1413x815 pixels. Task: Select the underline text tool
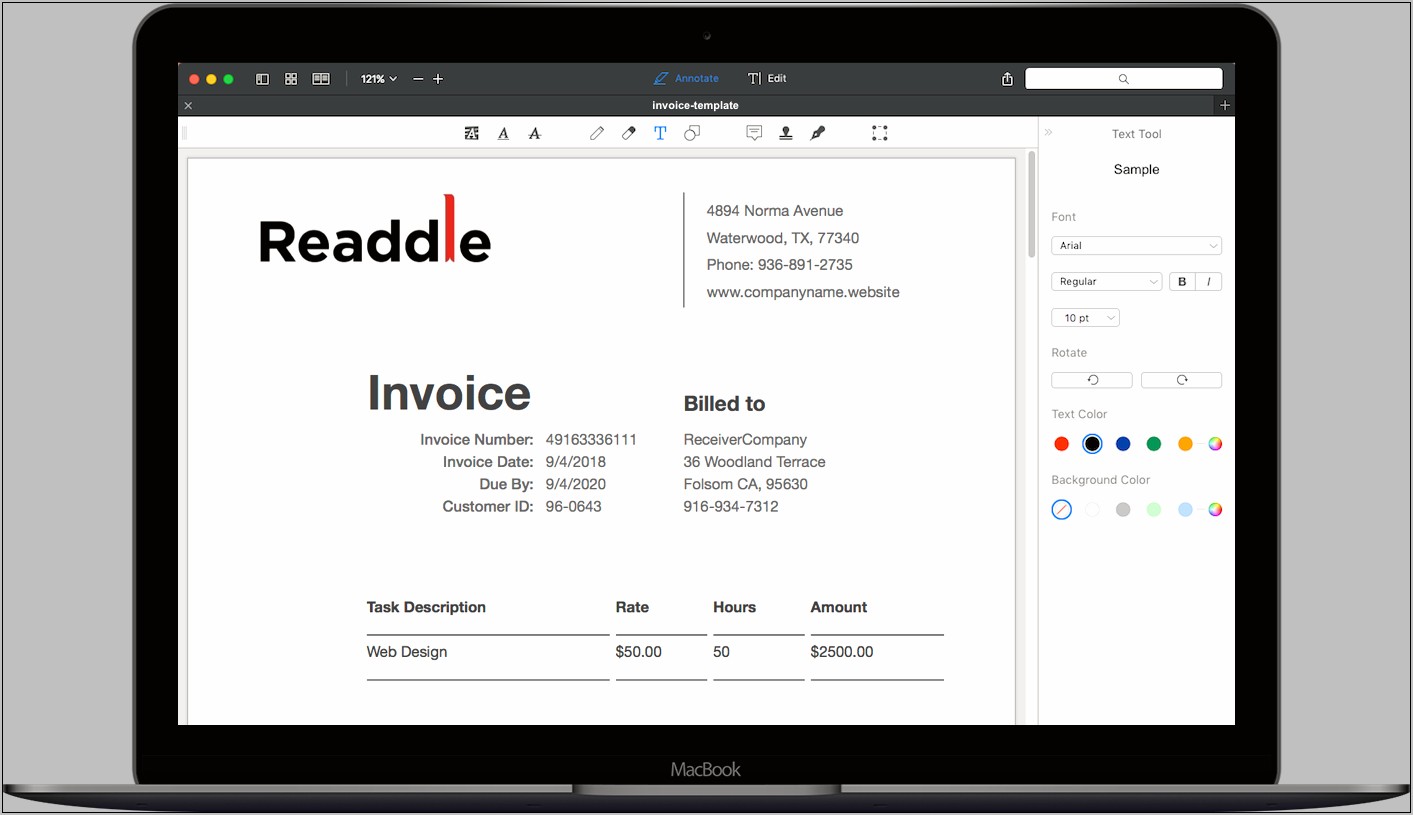tap(503, 133)
